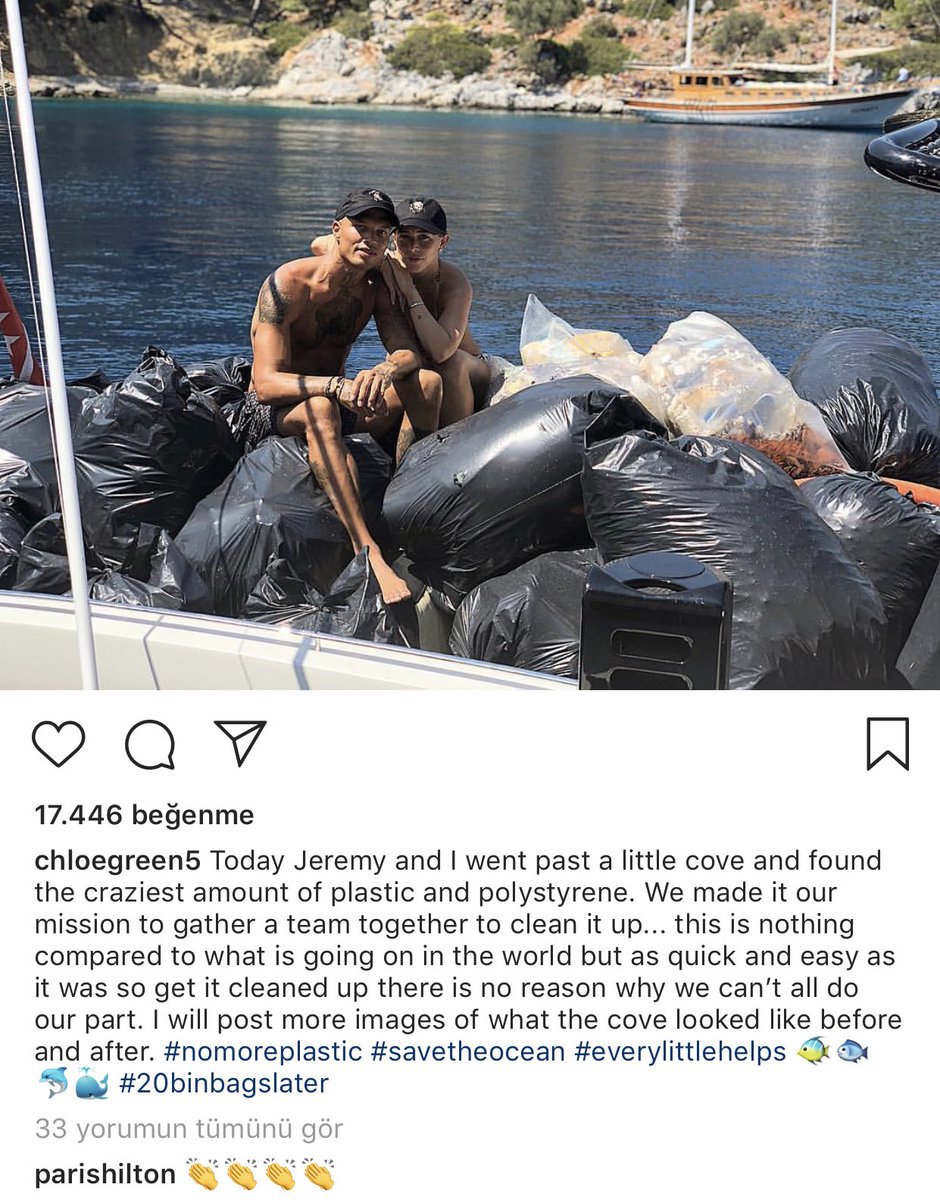Save the post with the bookmark icon
The height and width of the screenshot is (1200, 940).
888,744
